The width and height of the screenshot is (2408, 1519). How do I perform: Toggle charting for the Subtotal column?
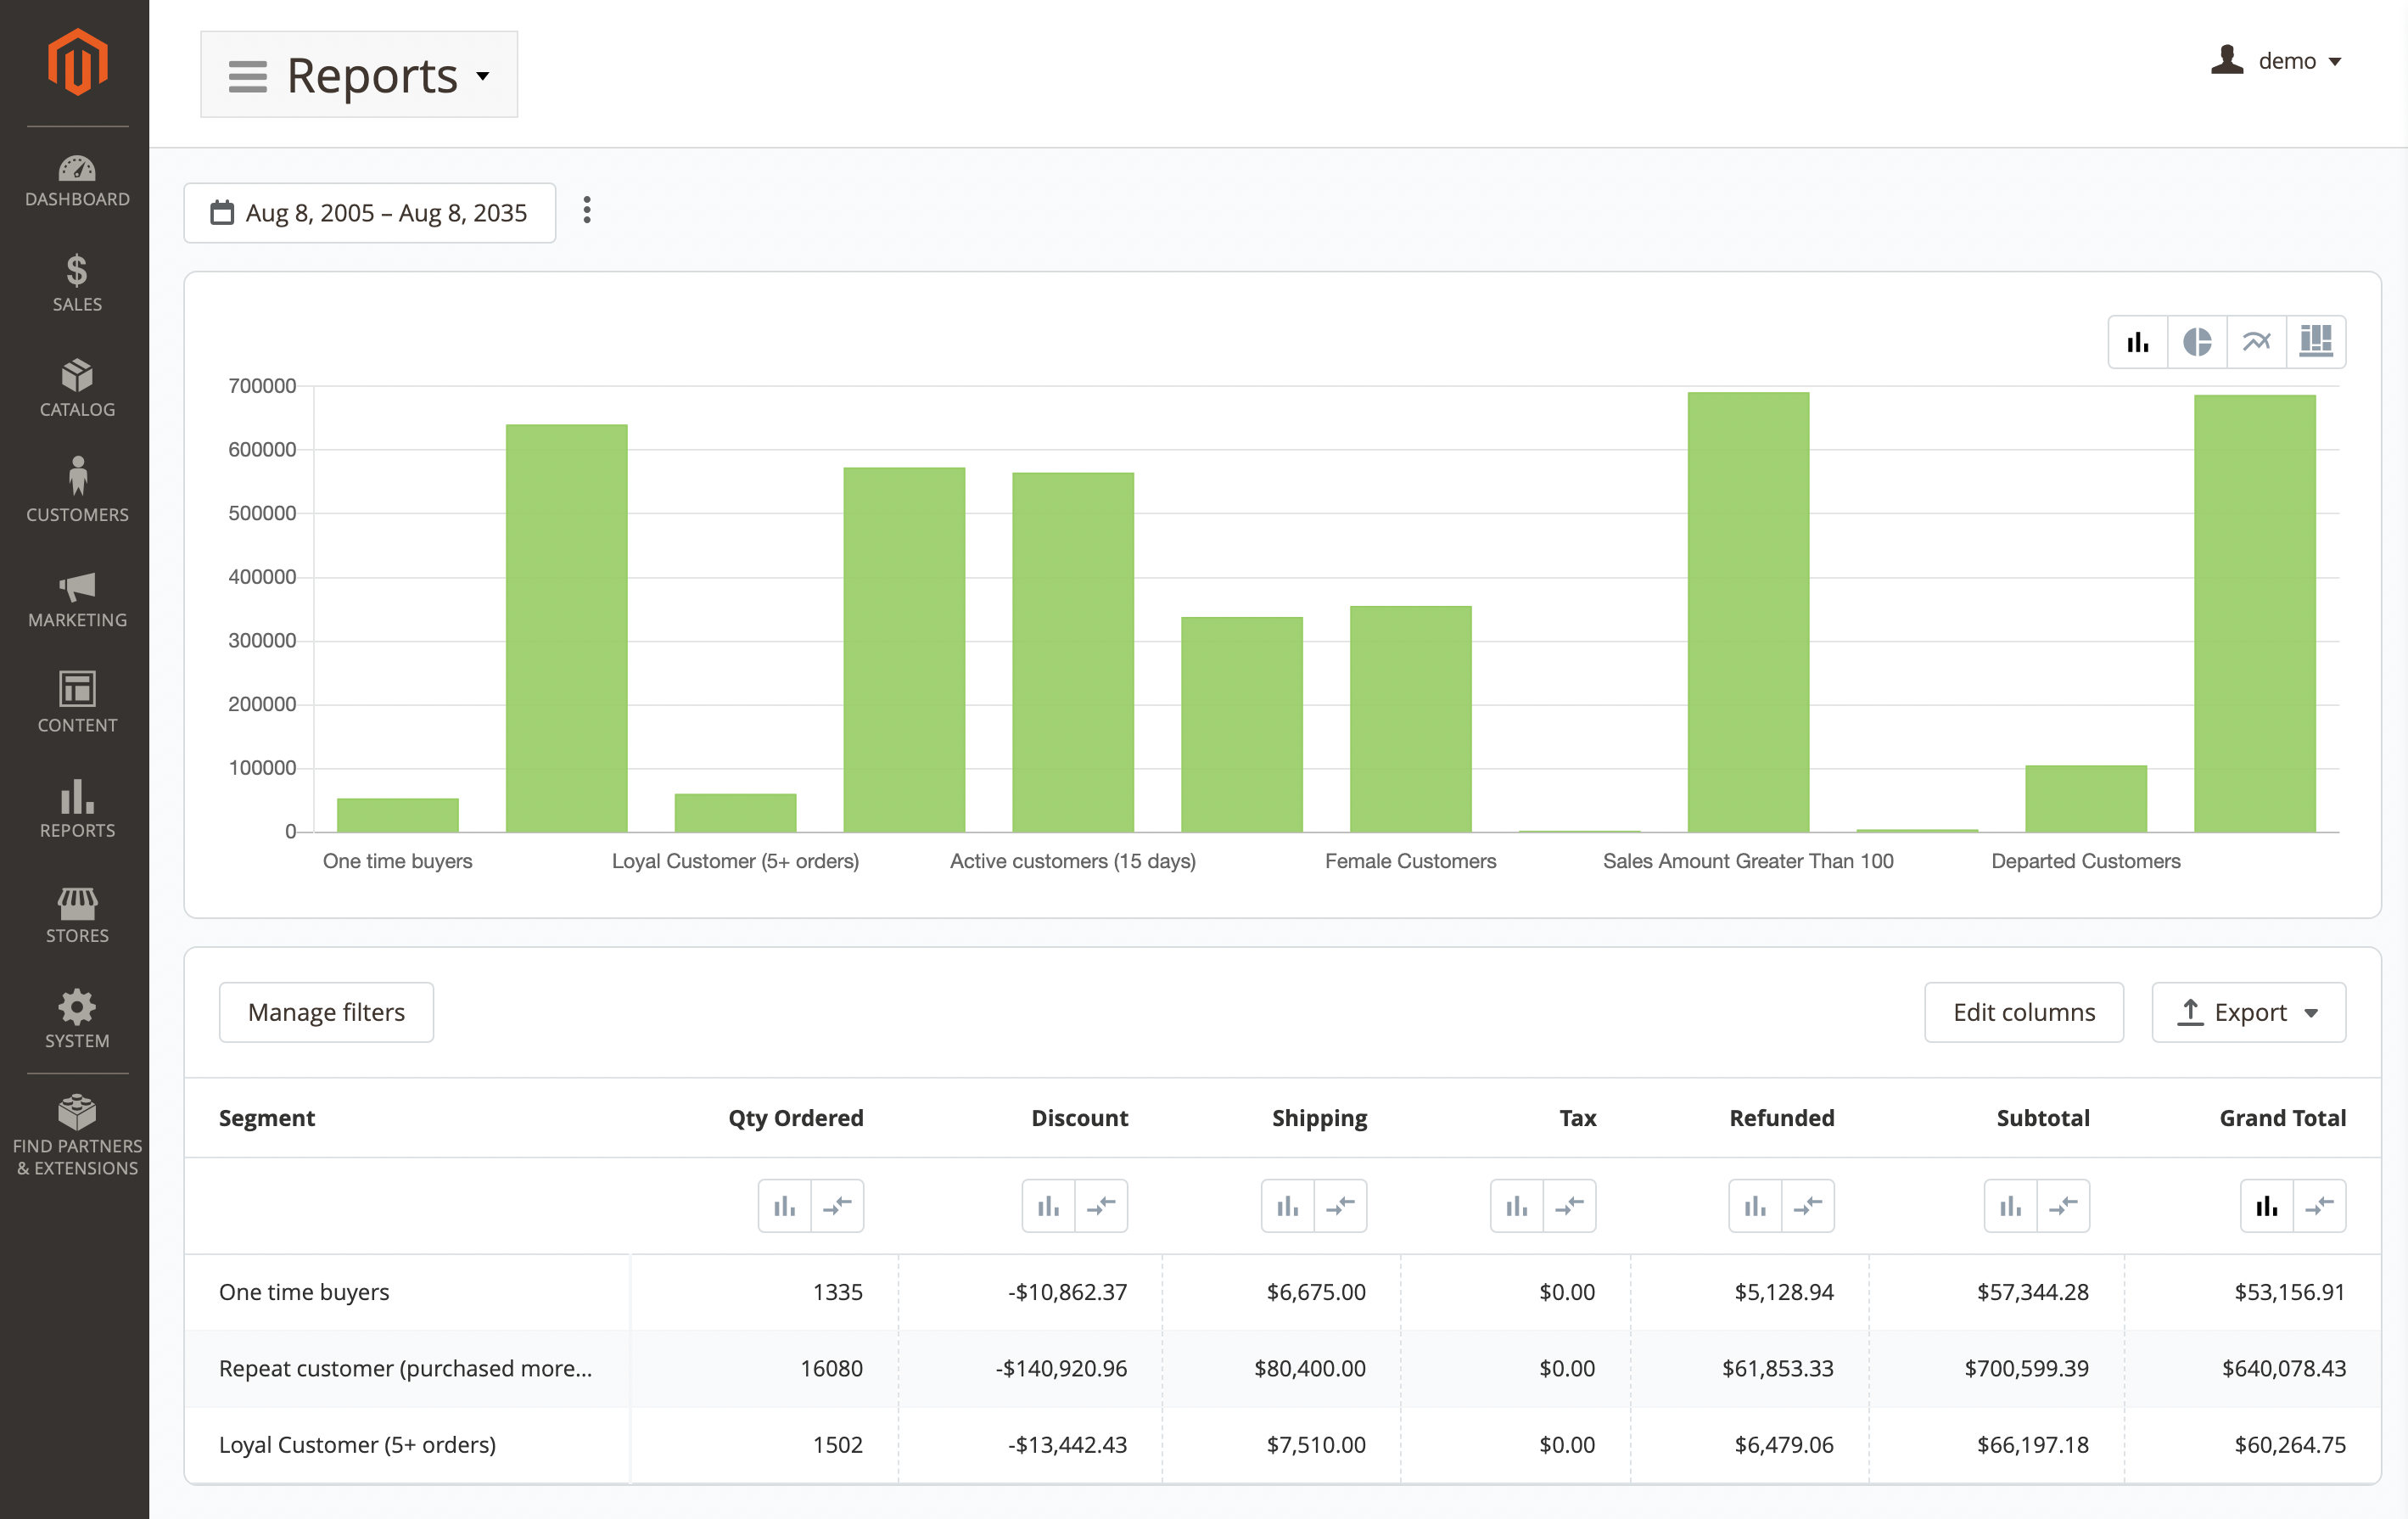click(x=2011, y=1206)
